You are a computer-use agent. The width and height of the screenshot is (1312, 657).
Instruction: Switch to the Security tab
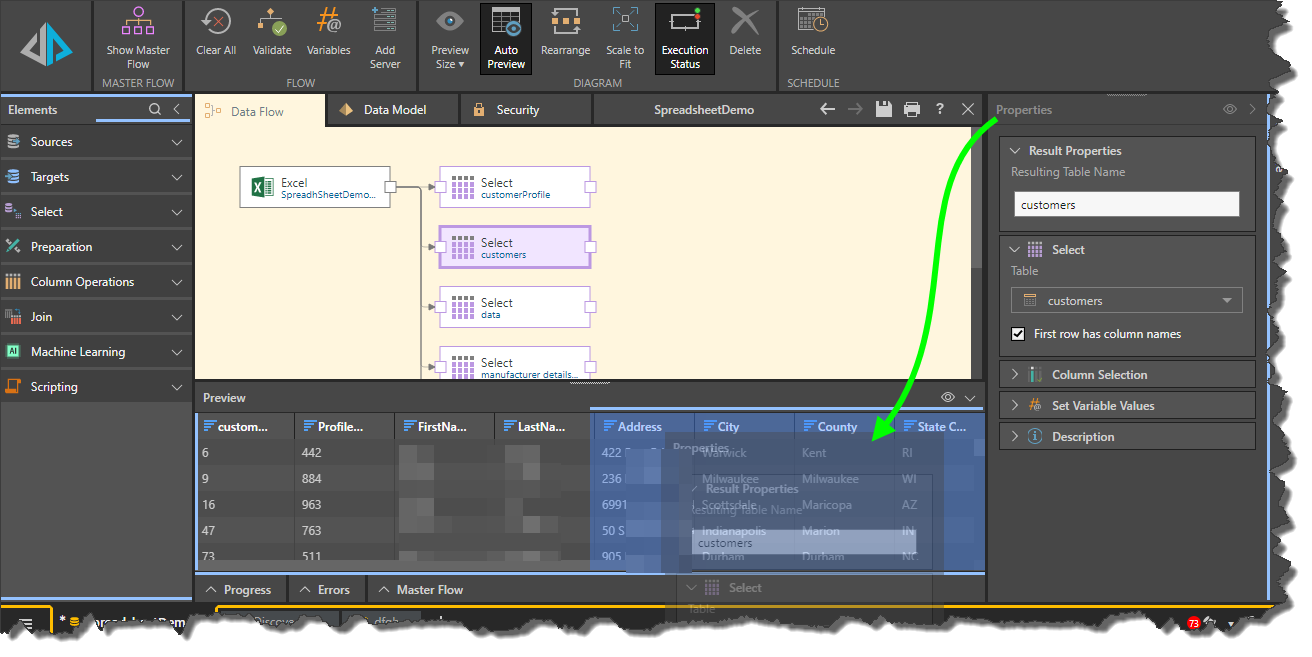coord(516,110)
